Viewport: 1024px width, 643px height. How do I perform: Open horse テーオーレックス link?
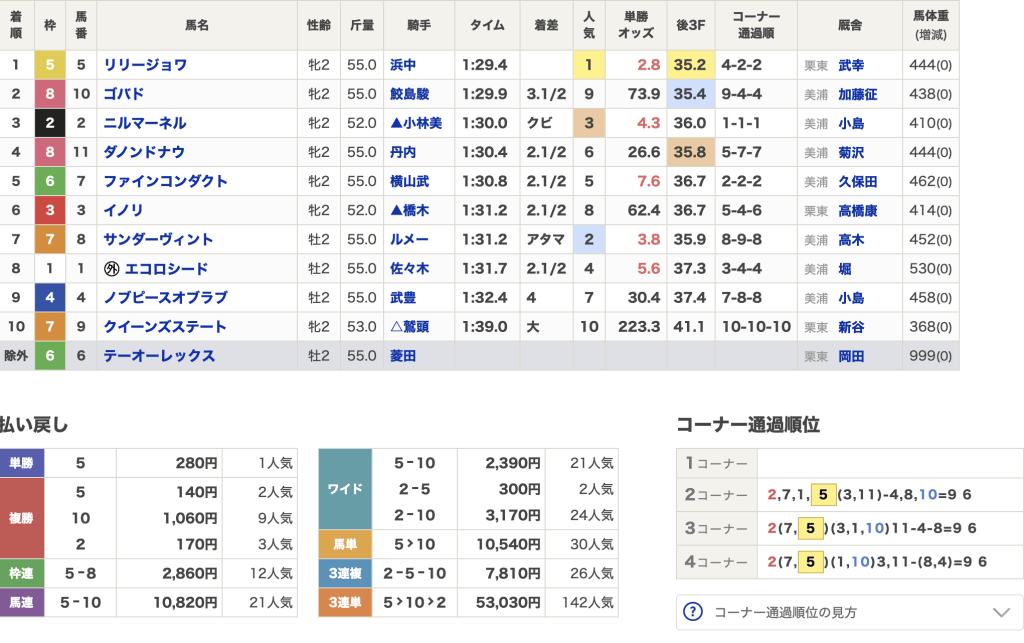pyautogui.click(x=159, y=356)
